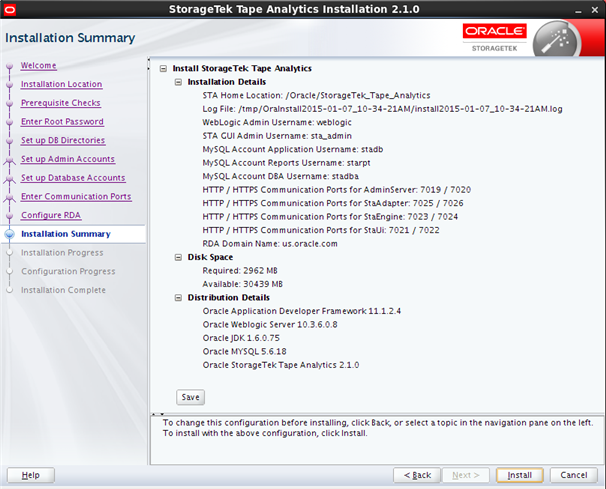
Task: Select Installation Summary in navigation pane
Action: coord(66,234)
